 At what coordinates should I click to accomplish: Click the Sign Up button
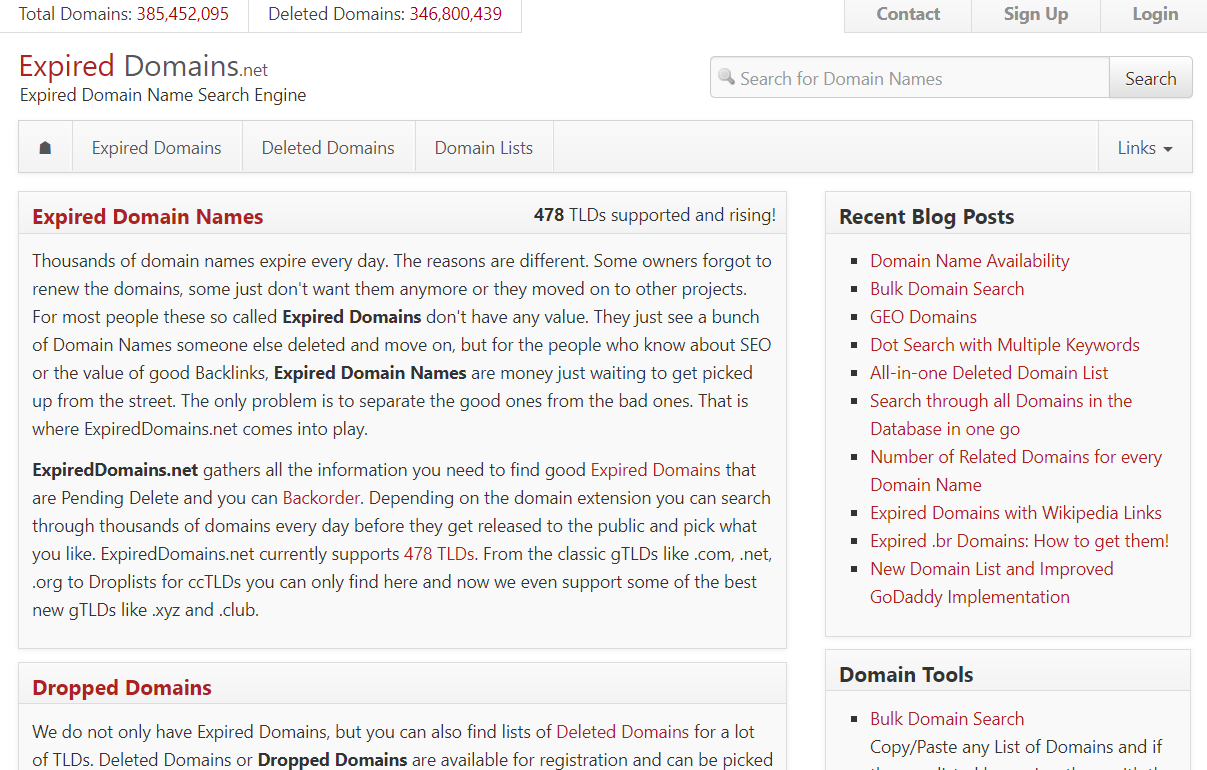point(1035,14)
